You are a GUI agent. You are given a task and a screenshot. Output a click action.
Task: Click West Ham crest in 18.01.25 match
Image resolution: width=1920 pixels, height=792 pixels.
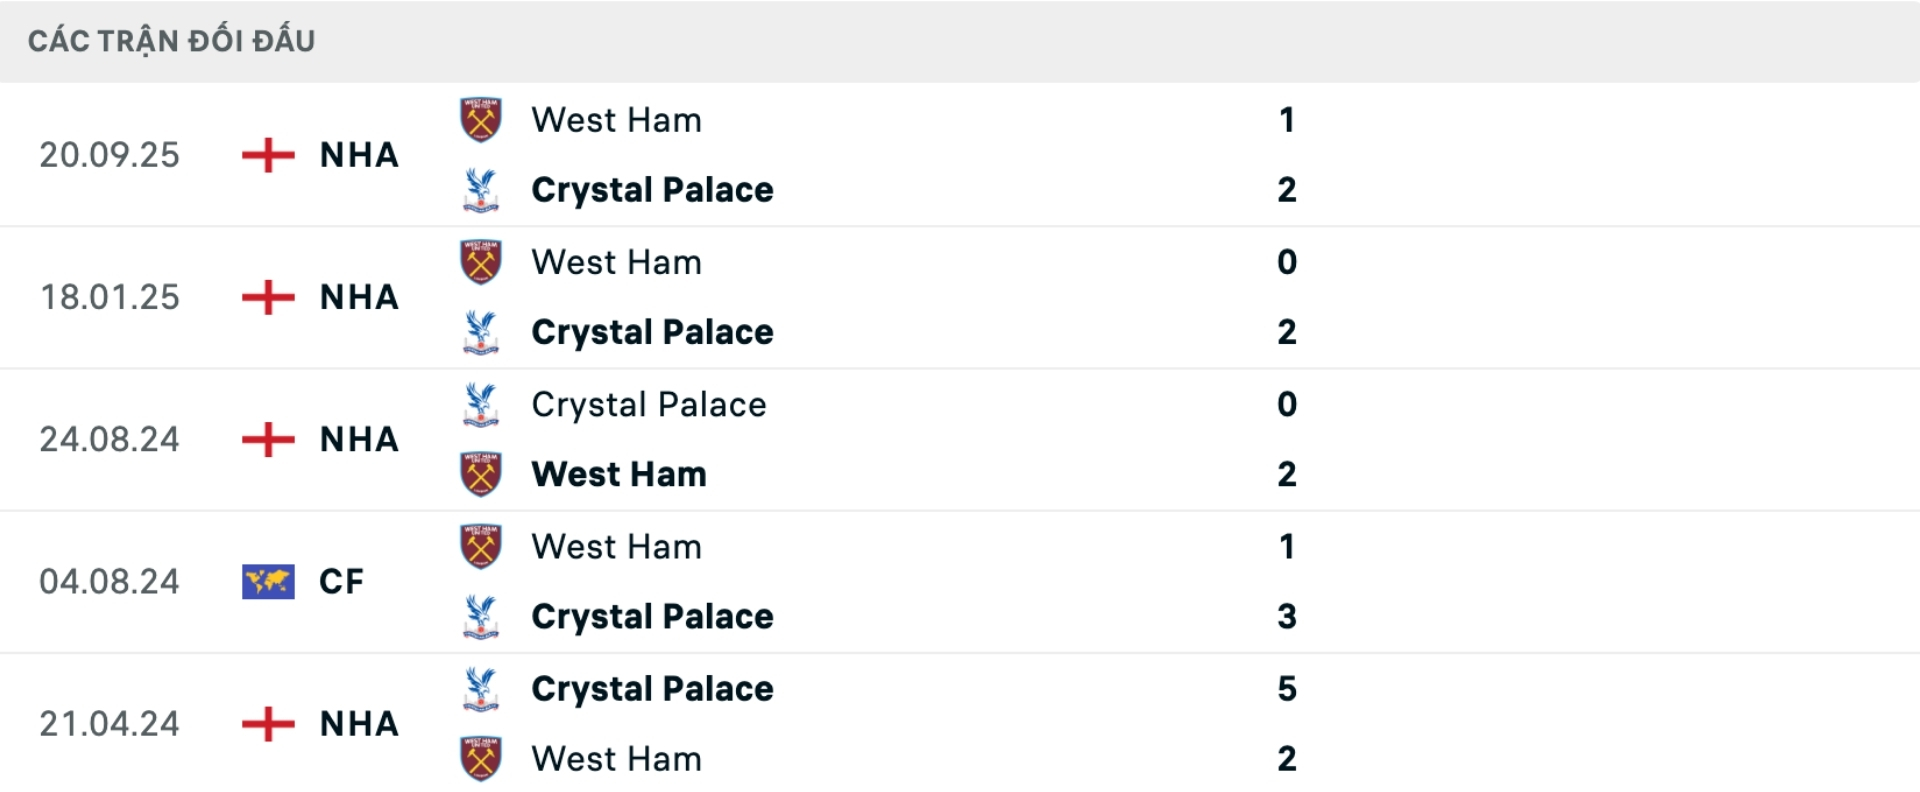click(480, 262)
